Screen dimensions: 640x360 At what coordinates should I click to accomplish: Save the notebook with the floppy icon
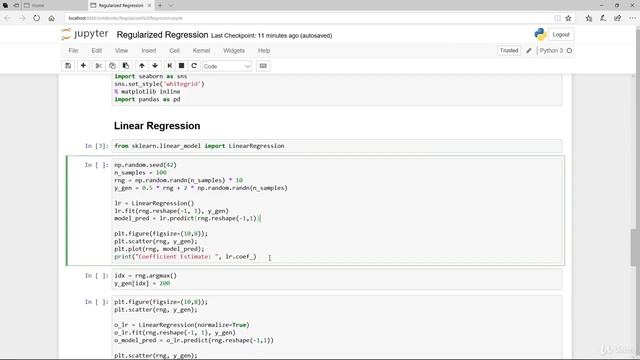click(x=68, y=66)
